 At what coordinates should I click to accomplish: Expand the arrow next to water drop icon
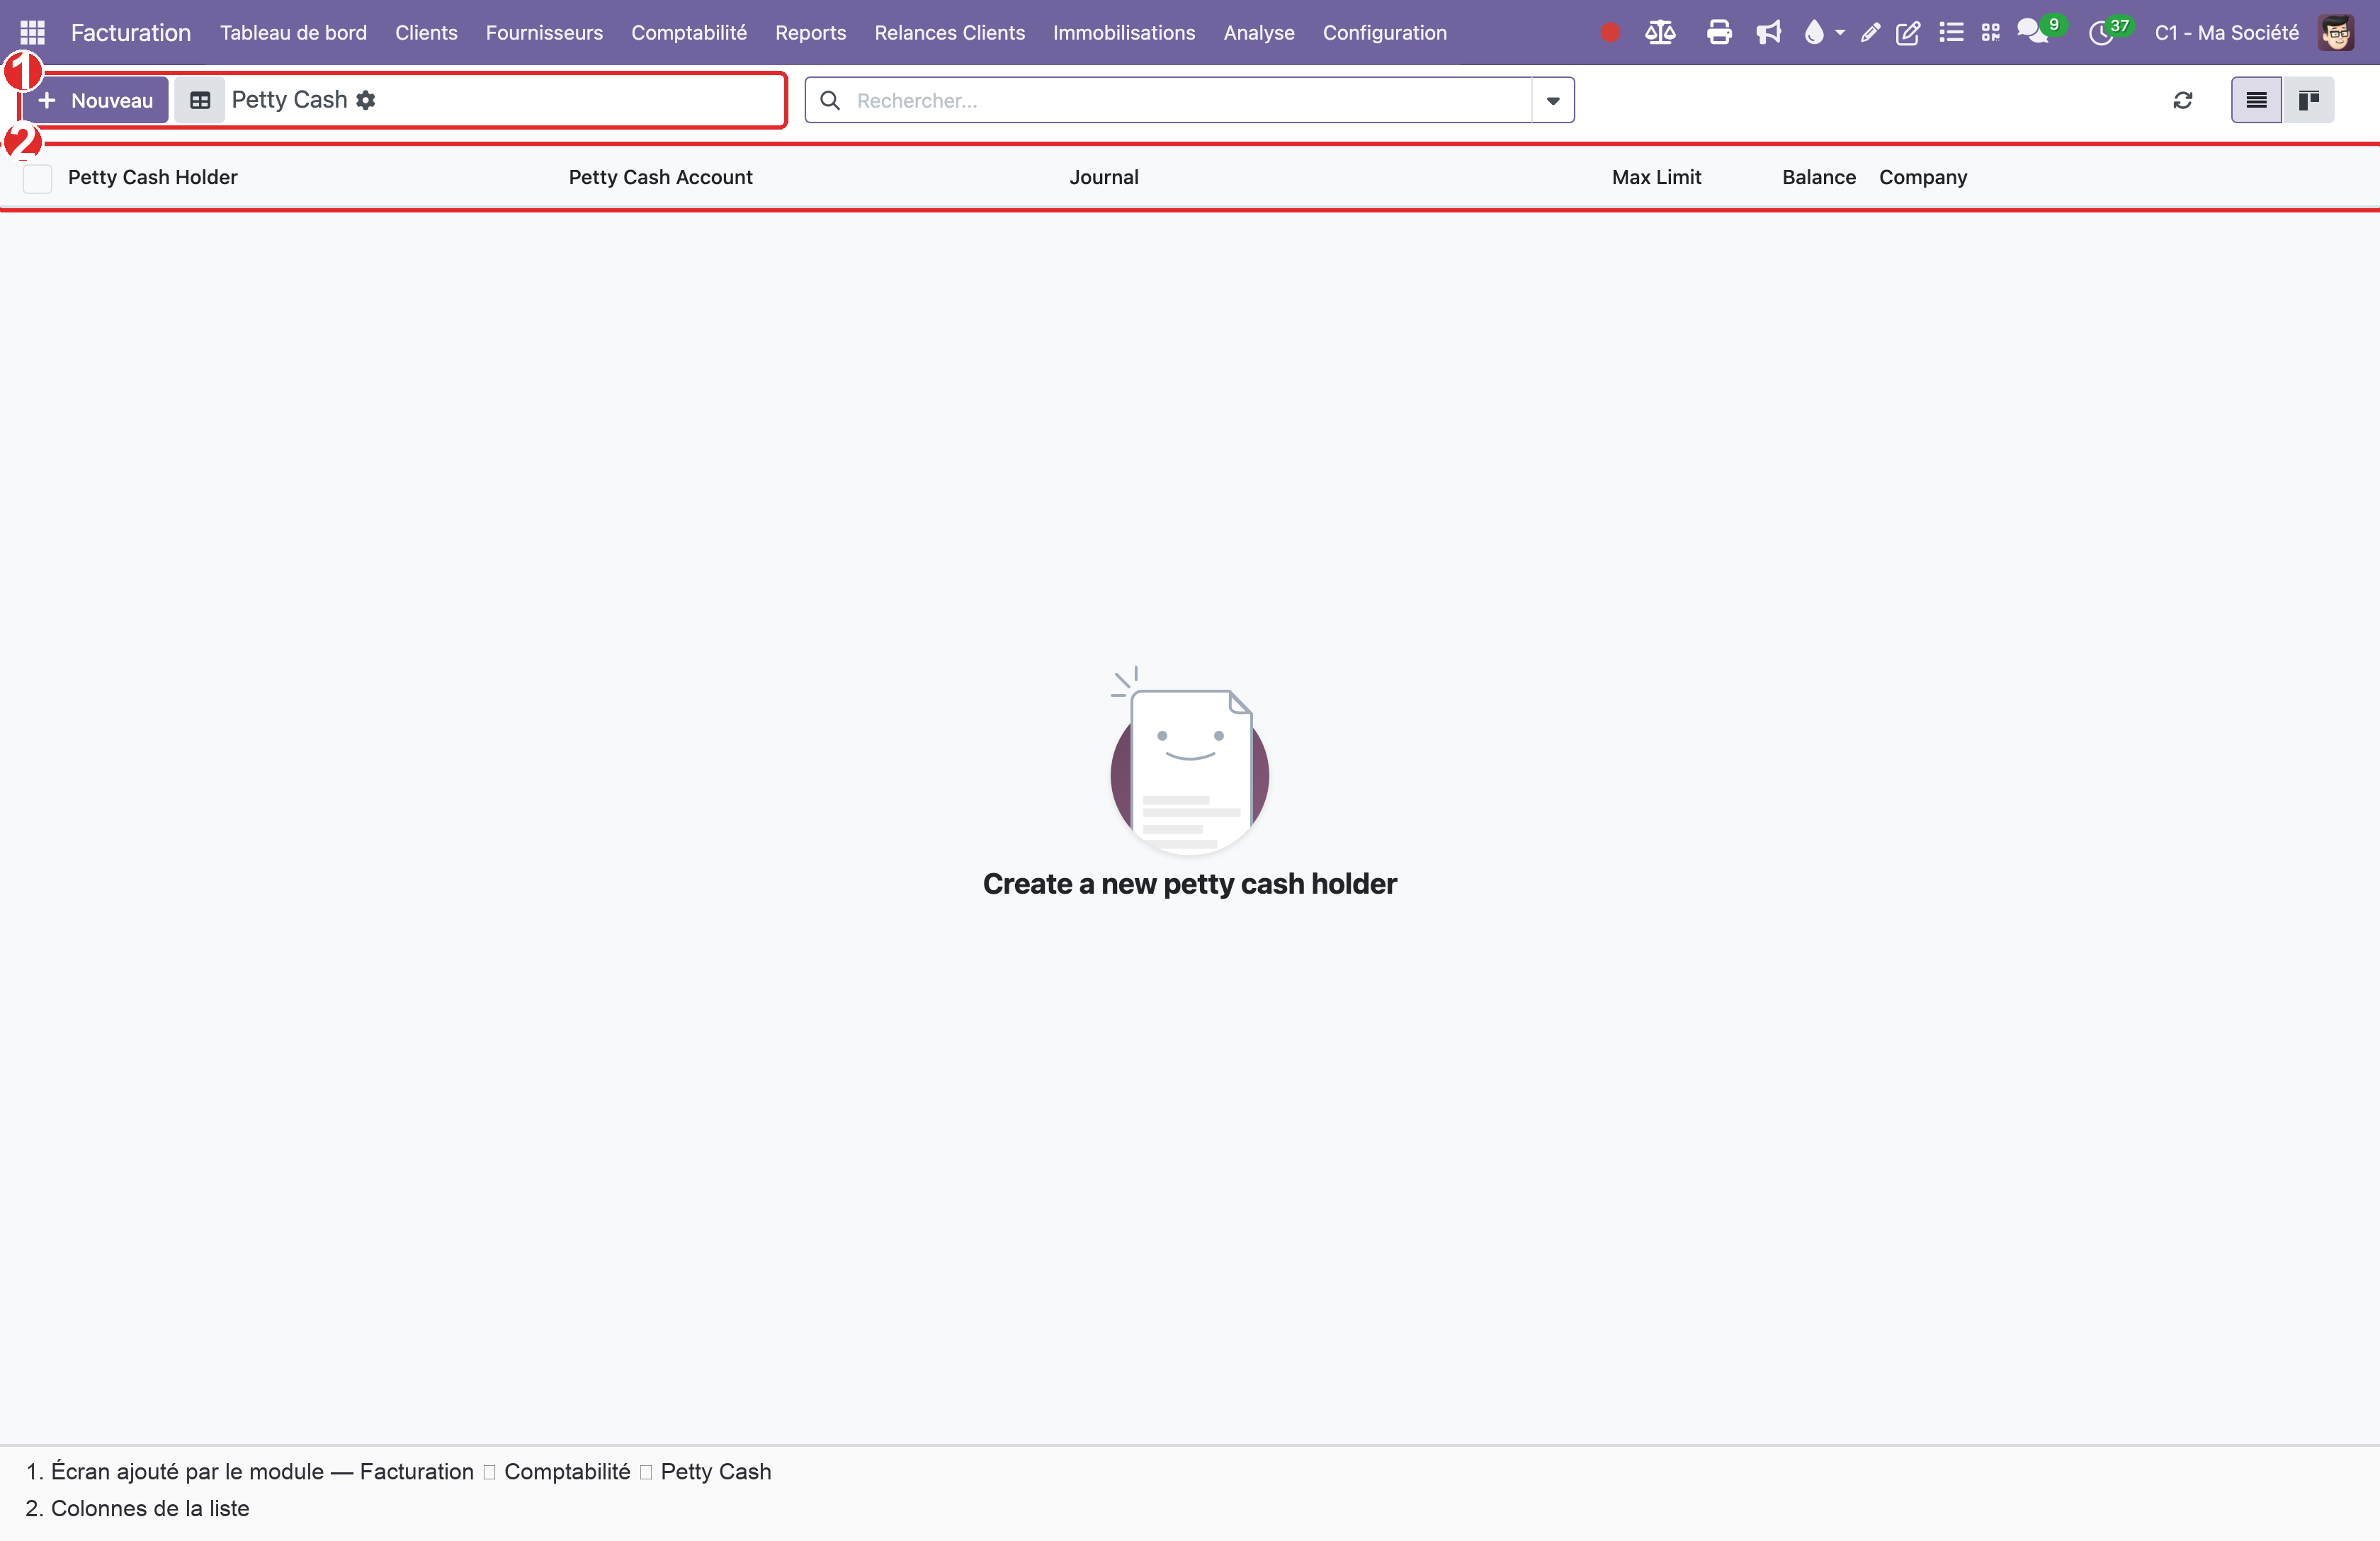(x=1839, y=32)
